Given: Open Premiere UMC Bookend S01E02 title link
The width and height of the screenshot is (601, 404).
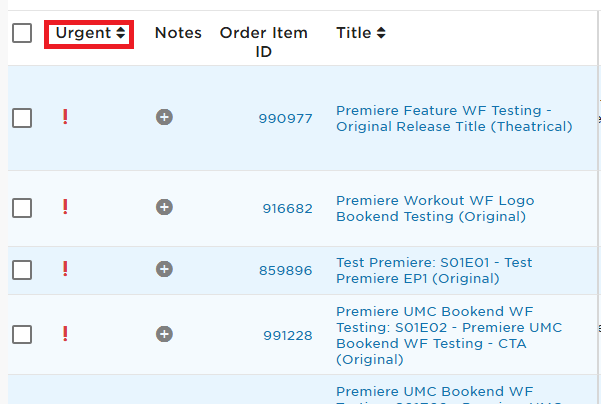Looking at the screenshot, I should coord(449,335).
